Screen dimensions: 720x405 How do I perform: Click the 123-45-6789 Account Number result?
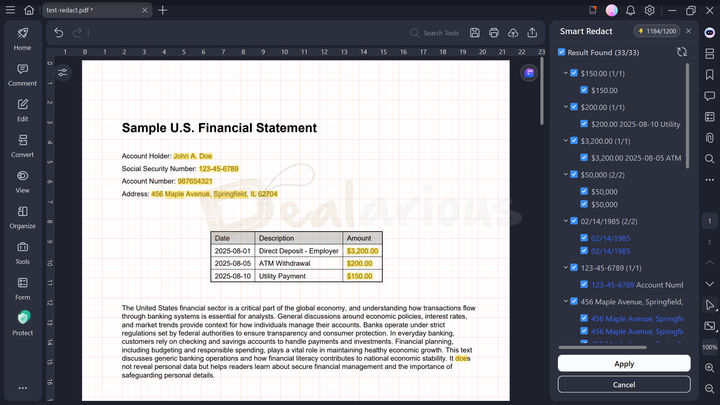click(x=637, y=285)
